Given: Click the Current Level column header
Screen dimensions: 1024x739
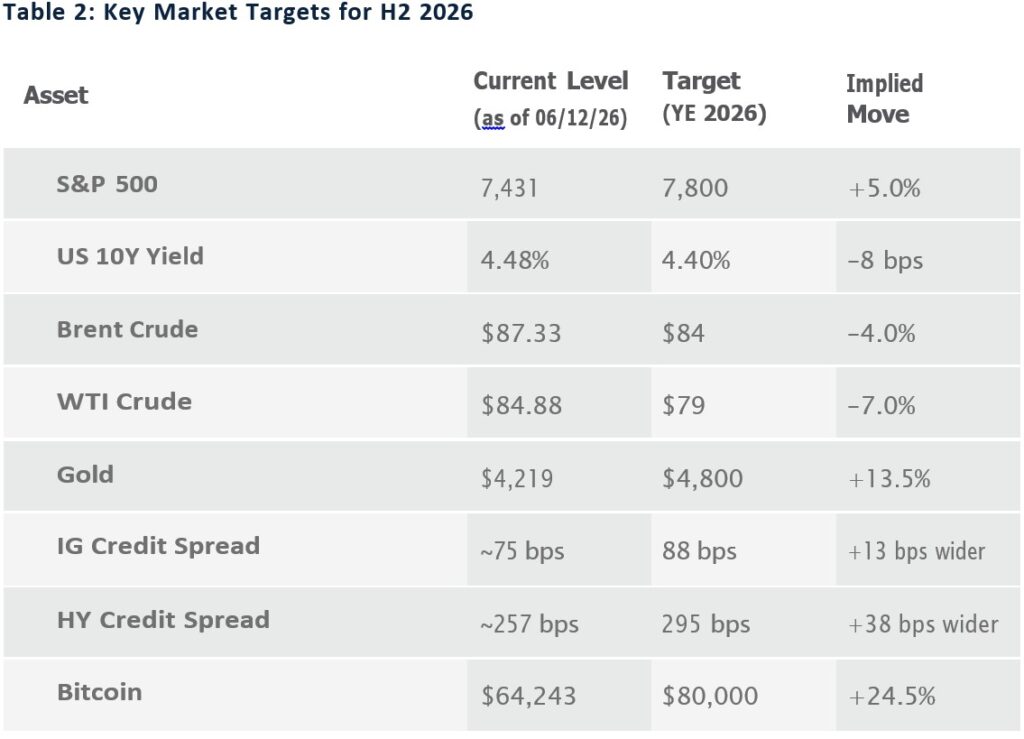Looking at the screenshot, I should 551,99.
